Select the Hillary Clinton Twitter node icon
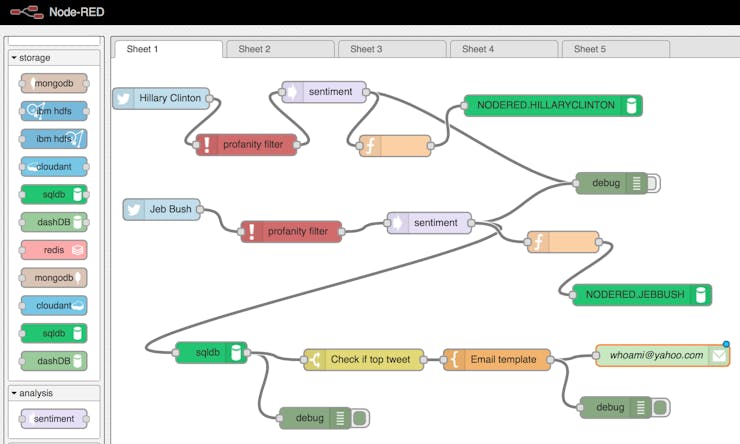The image size is (740, 444). pos(123,99)
